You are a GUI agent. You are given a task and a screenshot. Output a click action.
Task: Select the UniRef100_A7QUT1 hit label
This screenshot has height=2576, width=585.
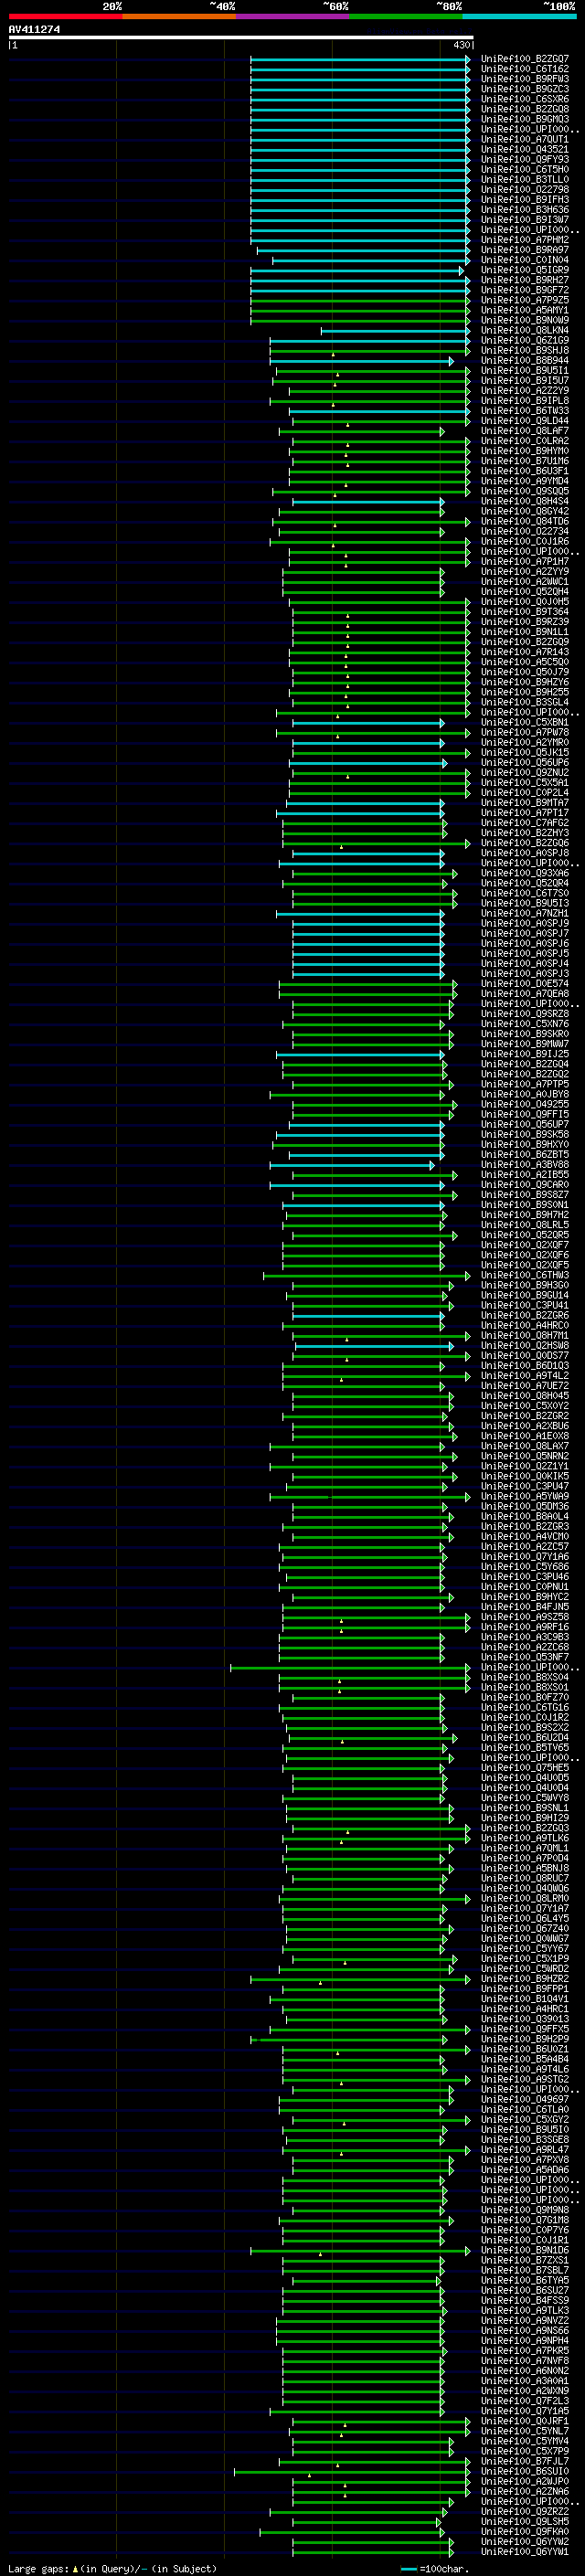(525, 139)
